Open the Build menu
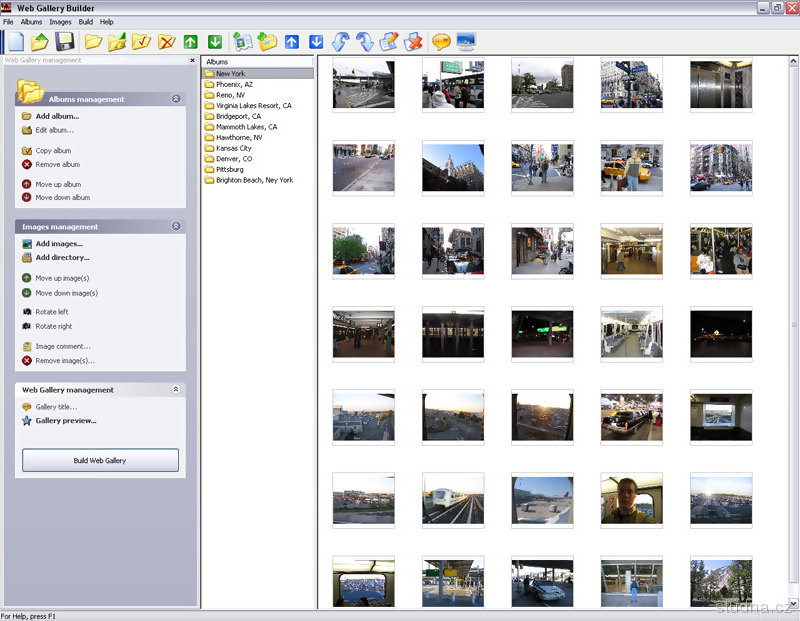 [85, 21]
